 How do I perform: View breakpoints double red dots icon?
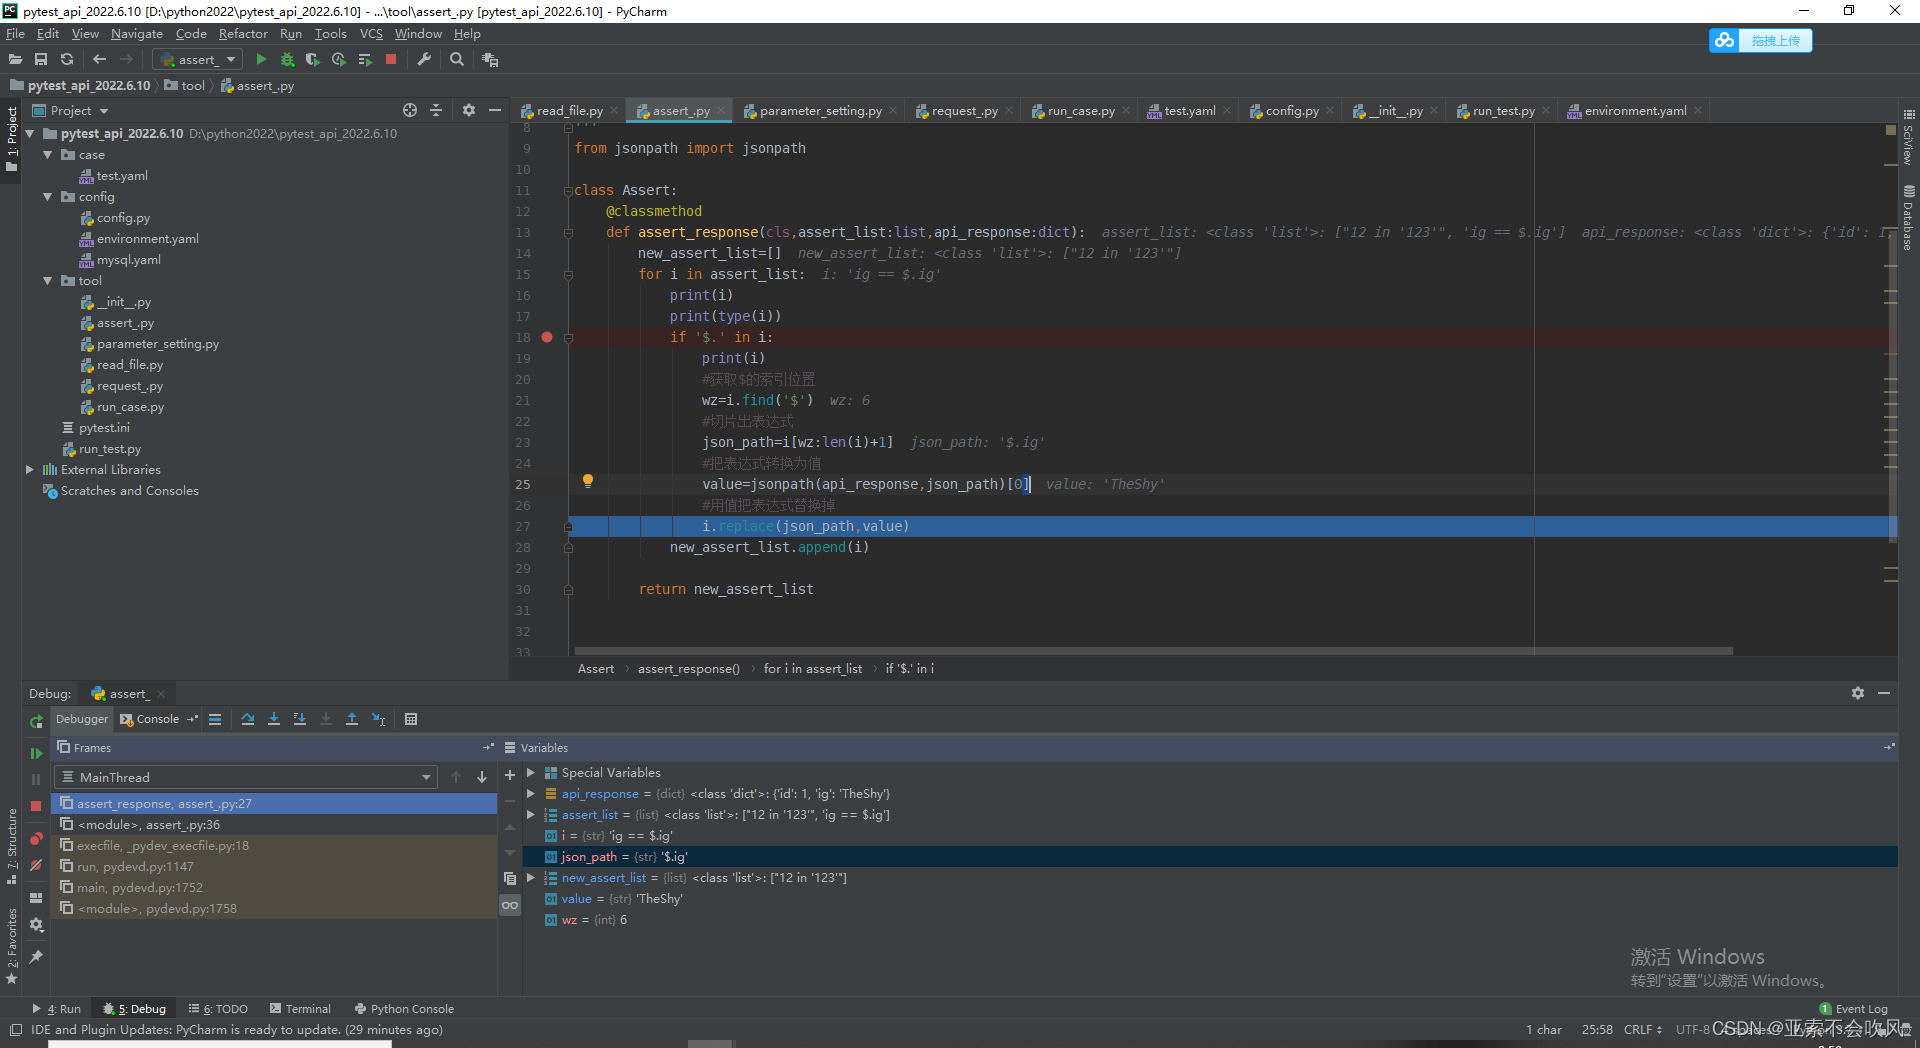coord(36,839)
